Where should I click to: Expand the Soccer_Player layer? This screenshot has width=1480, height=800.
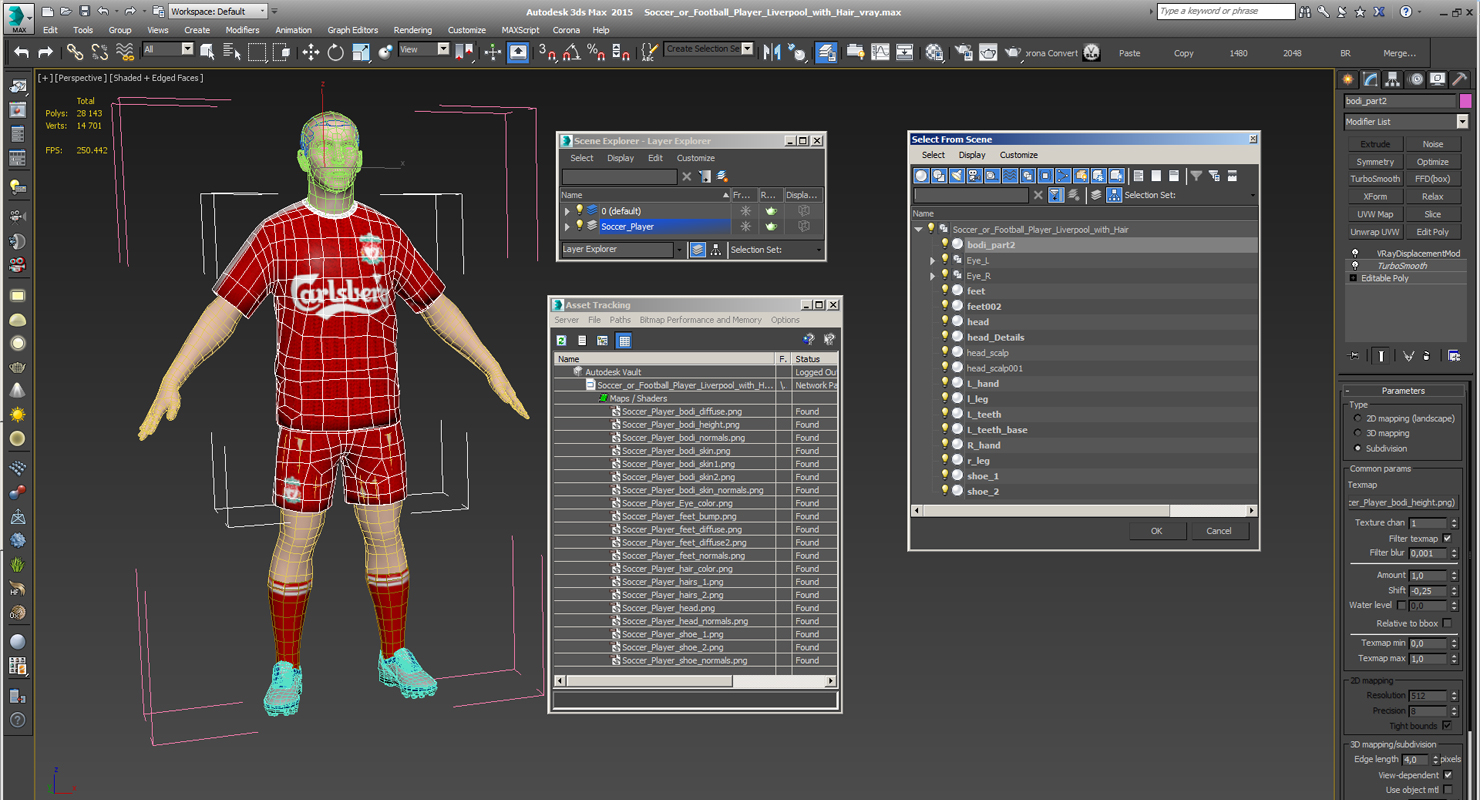pos(567,227)
